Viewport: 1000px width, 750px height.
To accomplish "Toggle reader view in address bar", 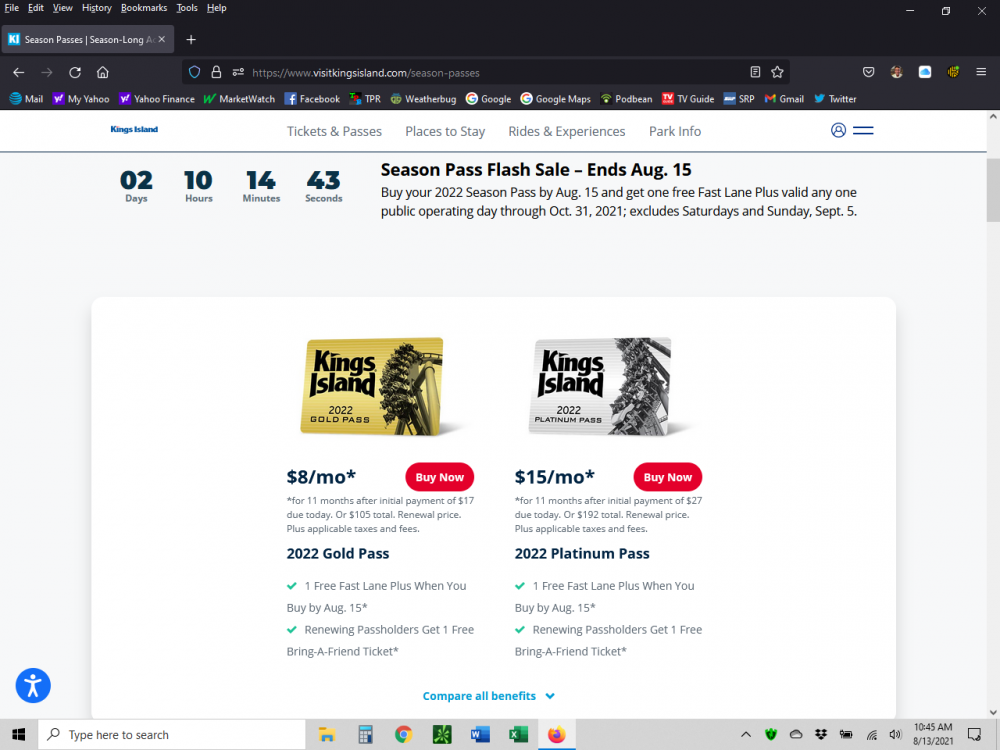I will tap(756, 72).
